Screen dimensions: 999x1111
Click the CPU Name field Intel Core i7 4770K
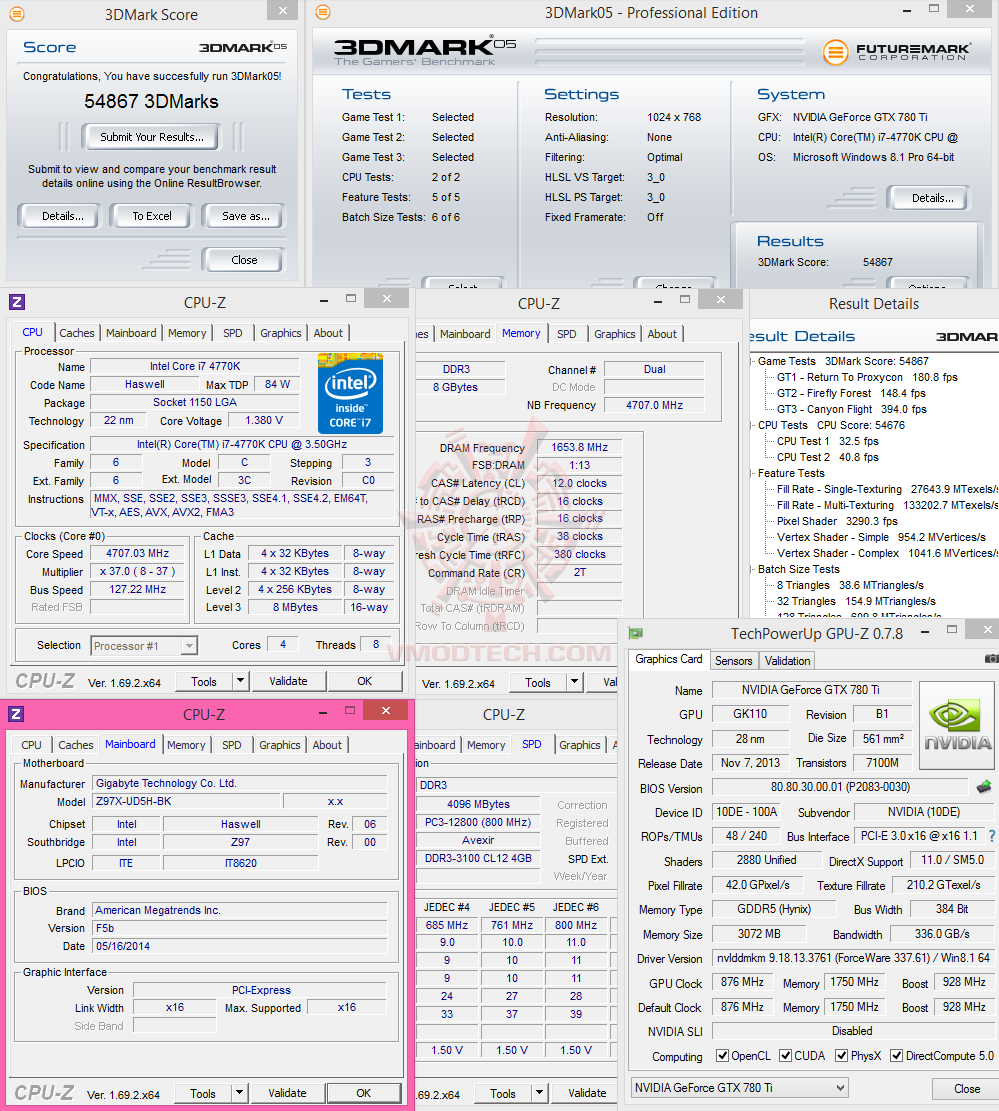point(195,366)
